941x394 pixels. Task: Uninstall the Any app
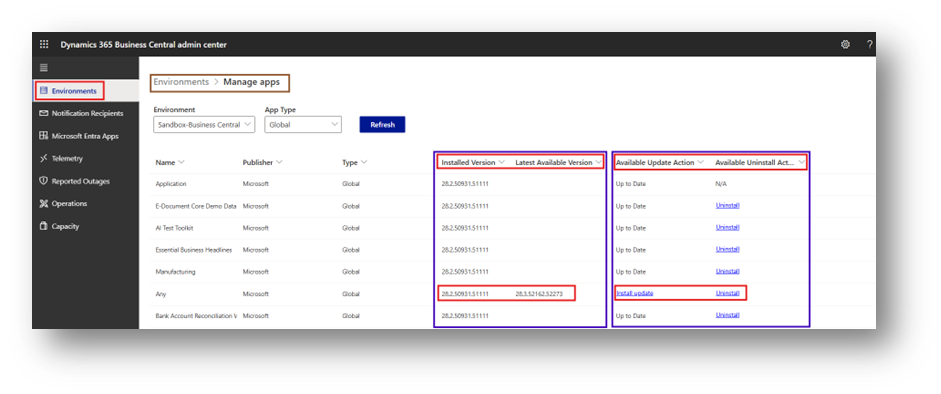727,293
